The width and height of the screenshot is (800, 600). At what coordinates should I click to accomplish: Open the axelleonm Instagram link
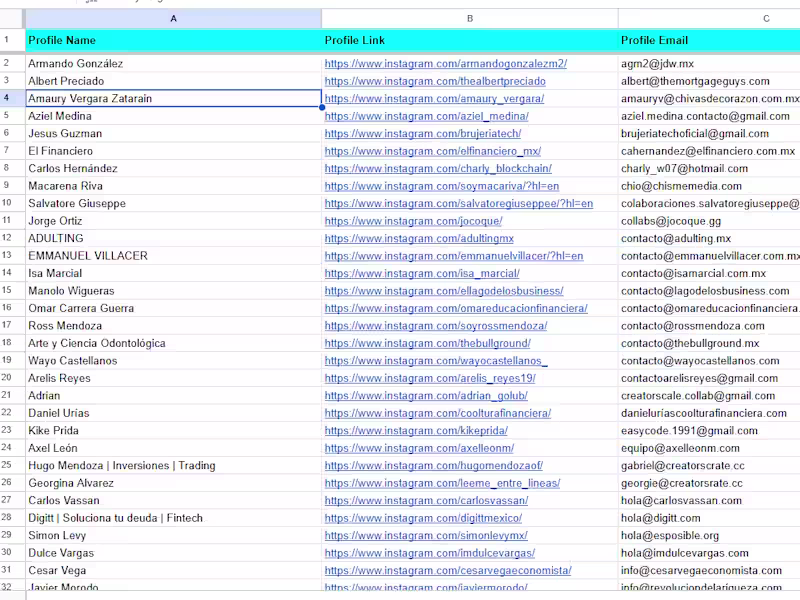coord(419,448)
